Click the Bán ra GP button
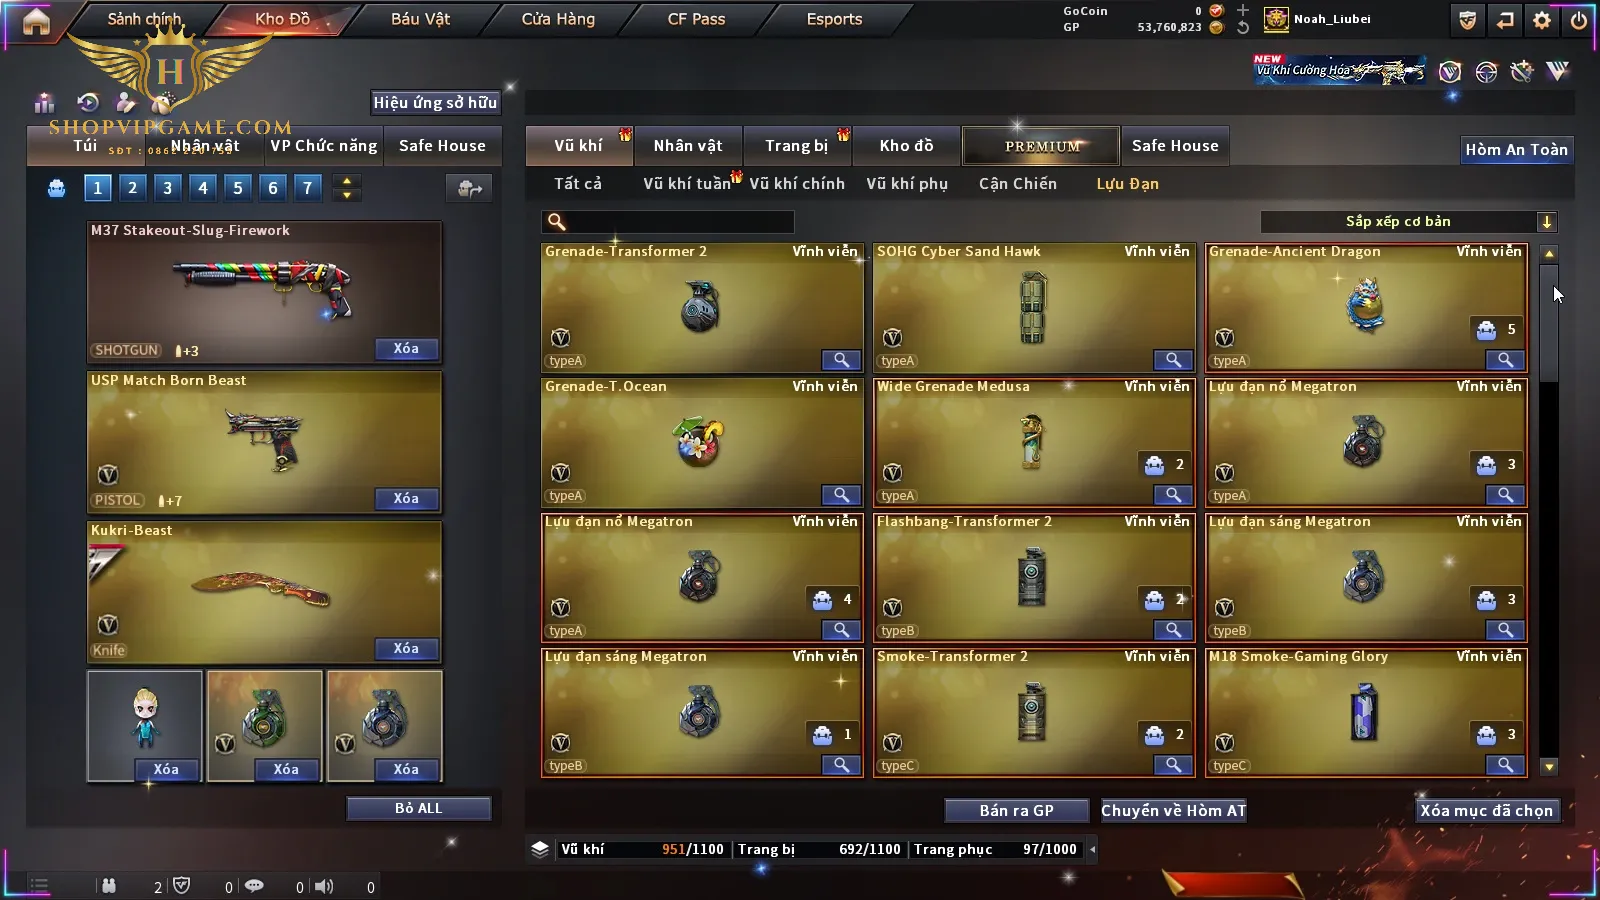1600x900 pixels. pos(1017,811)
